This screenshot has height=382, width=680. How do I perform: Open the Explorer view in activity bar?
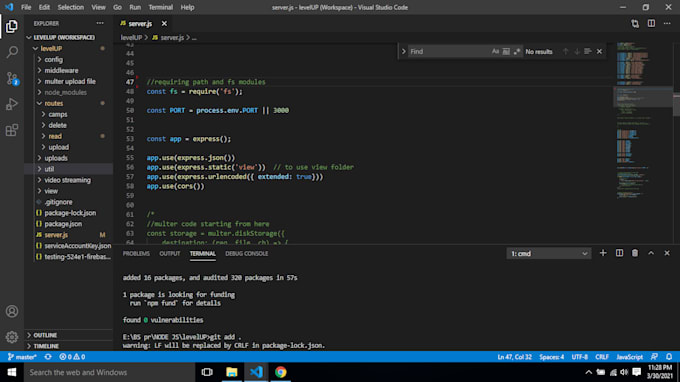(12, 26)
